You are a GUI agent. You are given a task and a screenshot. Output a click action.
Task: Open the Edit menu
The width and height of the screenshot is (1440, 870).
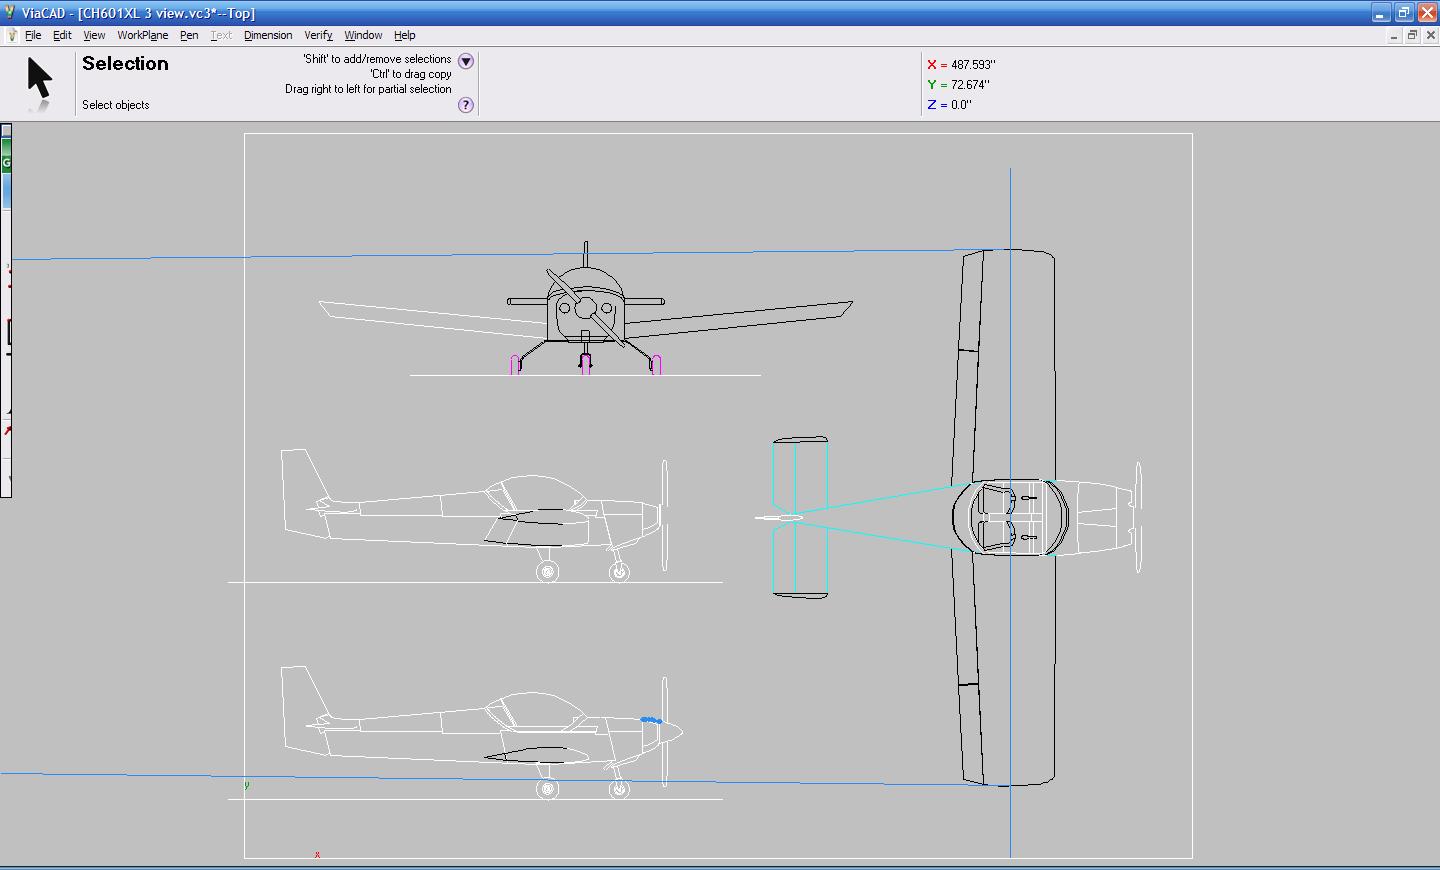click(x=62, y=35)
